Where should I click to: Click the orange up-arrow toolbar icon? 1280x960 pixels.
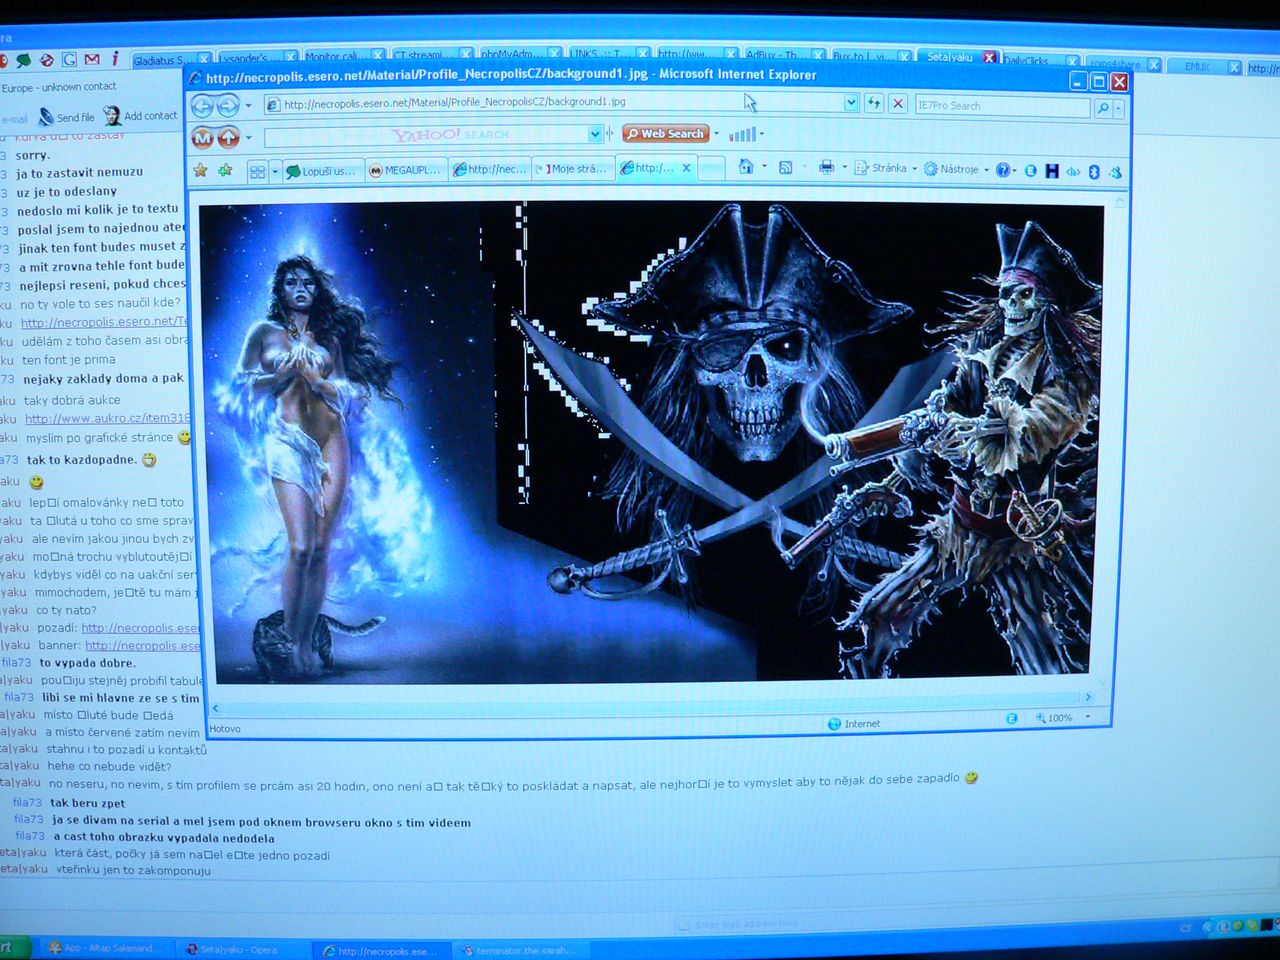(x=229, y=137)
